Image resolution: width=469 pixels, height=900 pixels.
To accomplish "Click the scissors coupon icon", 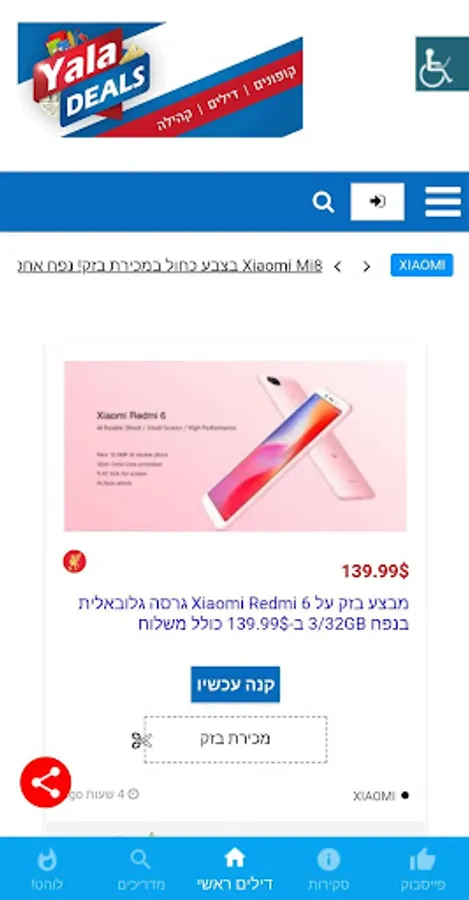I will [141, 740].
